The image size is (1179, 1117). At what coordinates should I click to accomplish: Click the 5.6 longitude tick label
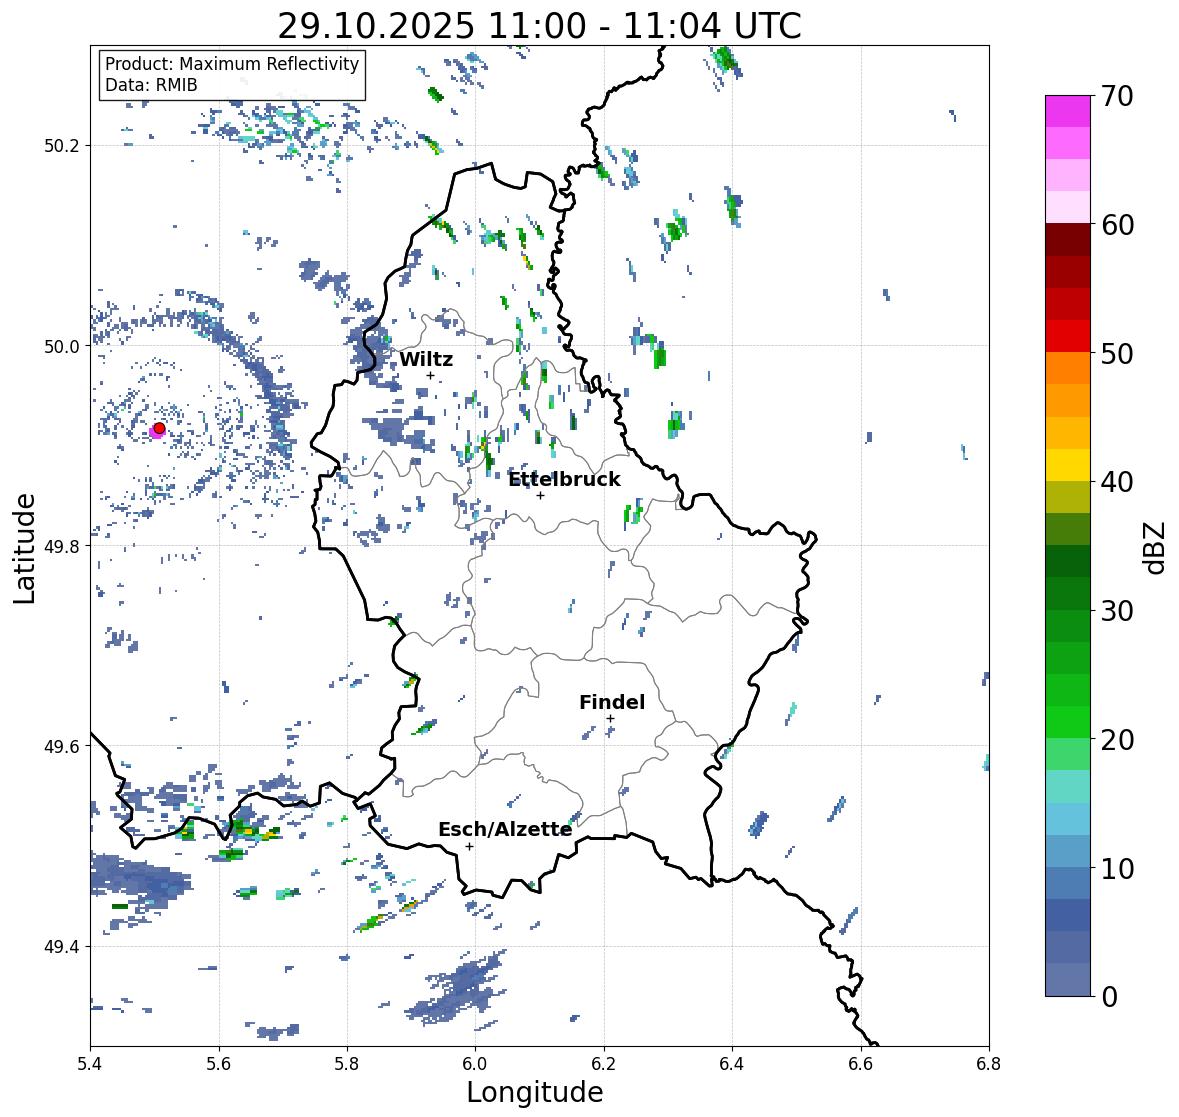click(x=219, y=1064)
